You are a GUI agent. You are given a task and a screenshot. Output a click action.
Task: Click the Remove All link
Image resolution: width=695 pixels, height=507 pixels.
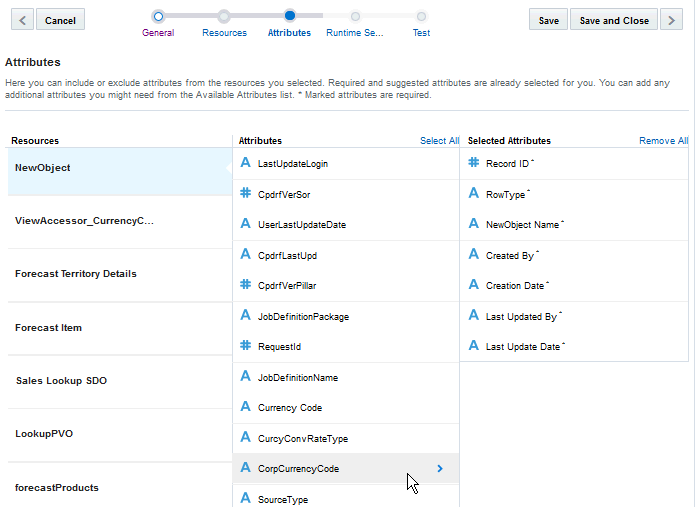pos(663,141)
